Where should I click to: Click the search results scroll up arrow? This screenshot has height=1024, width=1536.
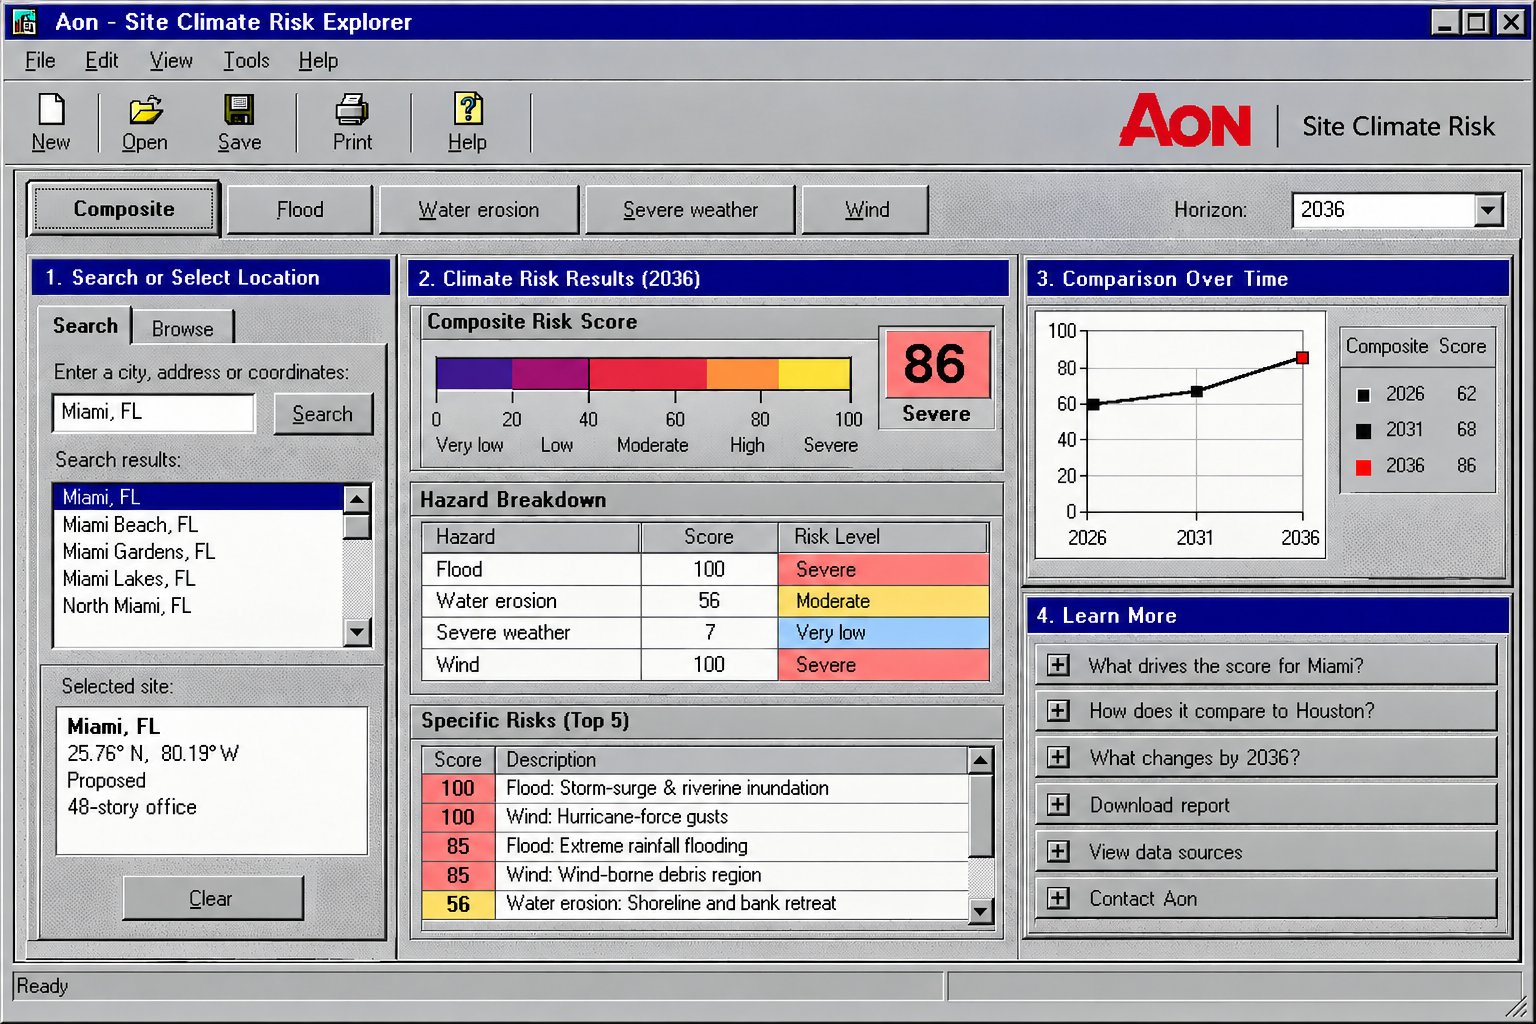(x=357, y=499)
